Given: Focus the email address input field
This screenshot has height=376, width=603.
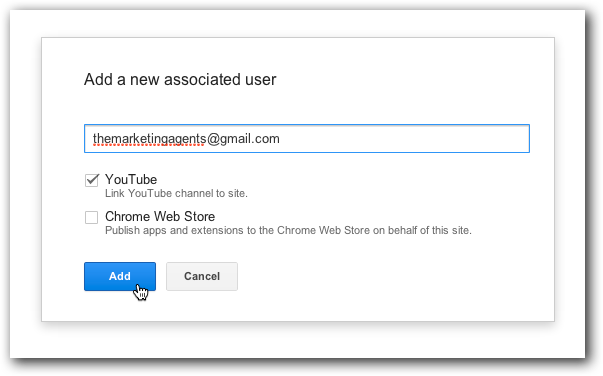Looking at the screenshot, I should [x=306, y=138].
